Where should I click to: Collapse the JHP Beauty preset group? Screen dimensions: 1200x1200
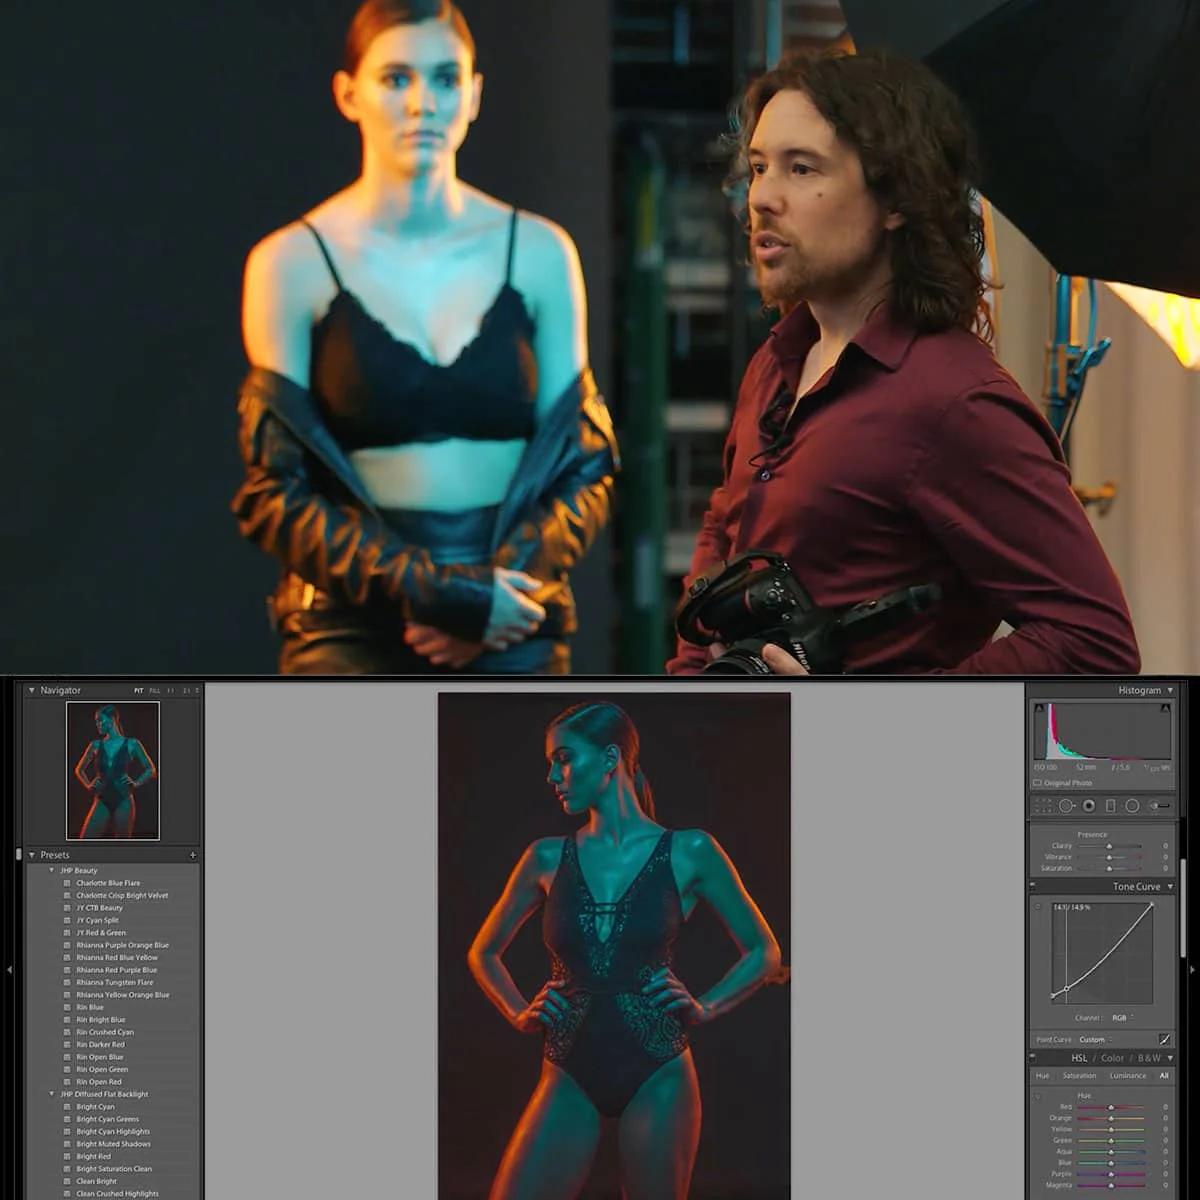pyautogui.click(x=53, y=870)
